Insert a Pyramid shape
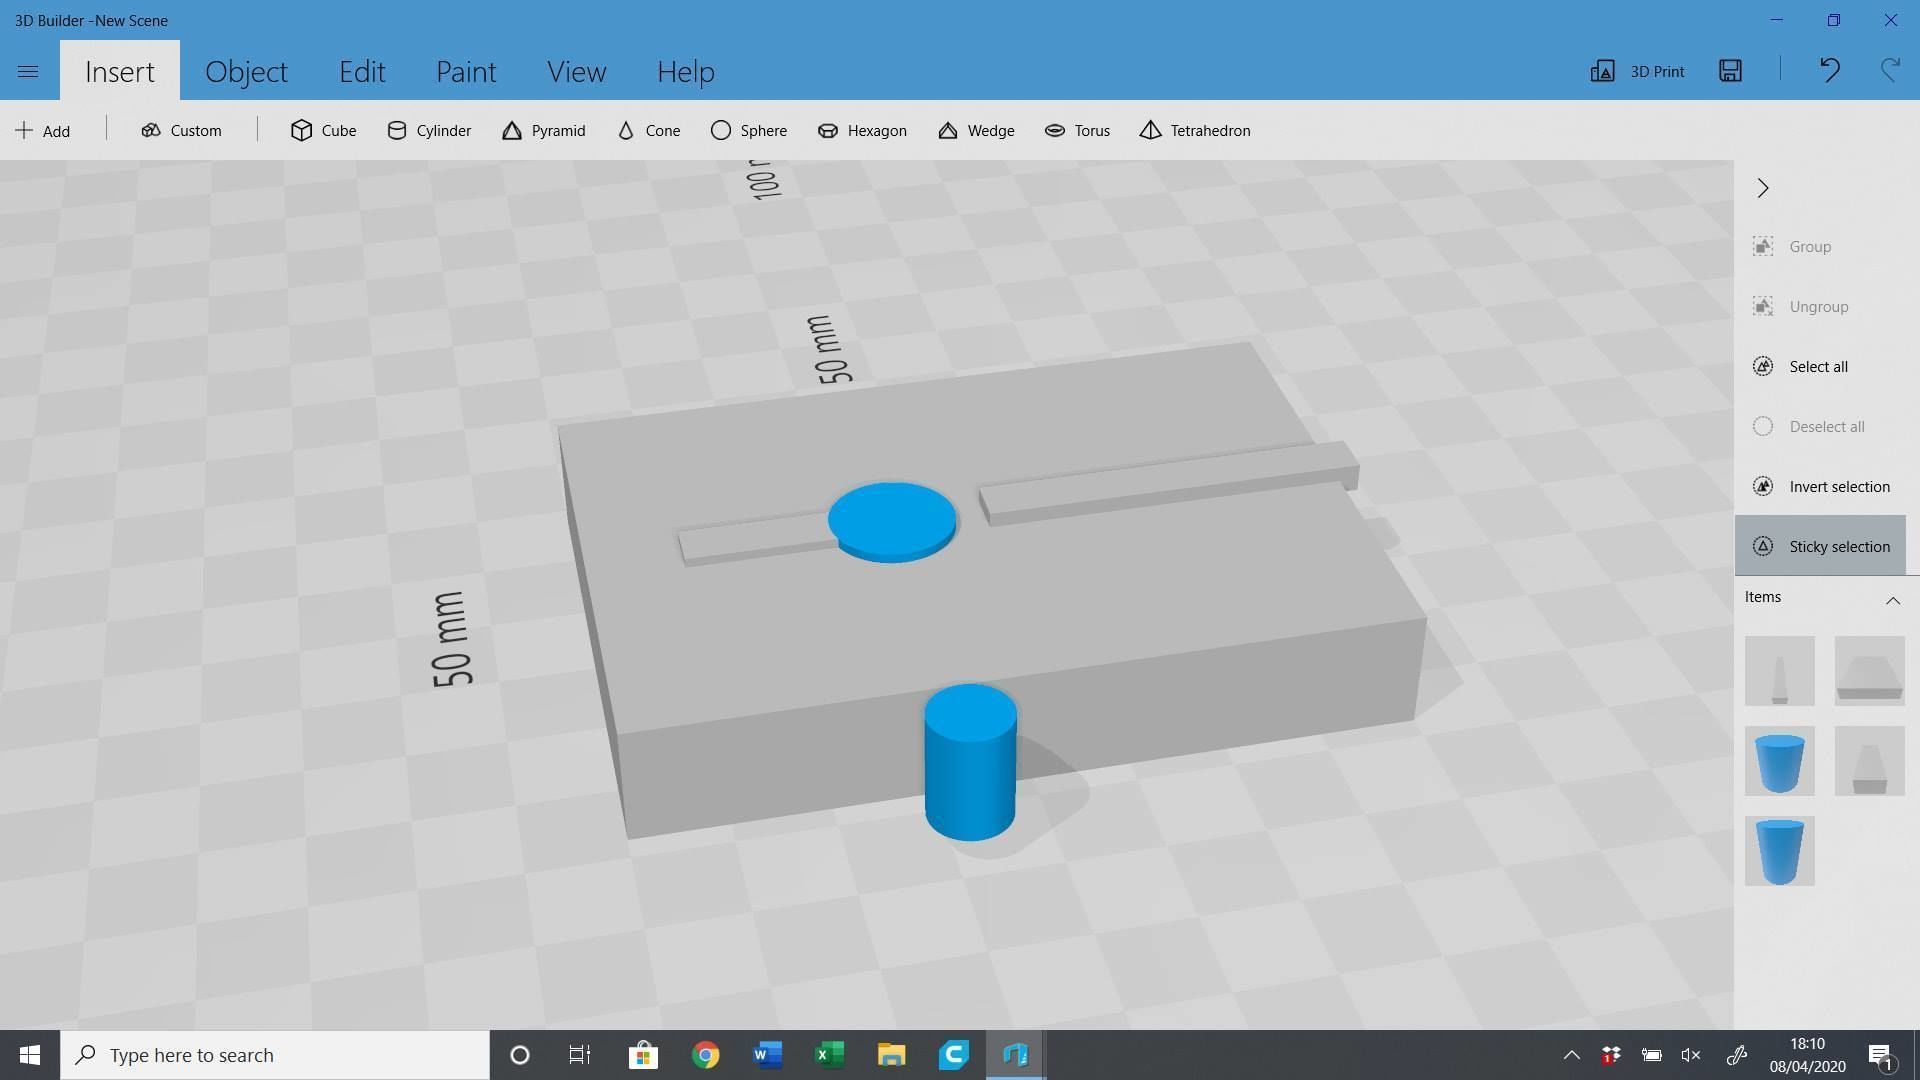This screenshot has width=1920, height=1080. tap(543, 130)
